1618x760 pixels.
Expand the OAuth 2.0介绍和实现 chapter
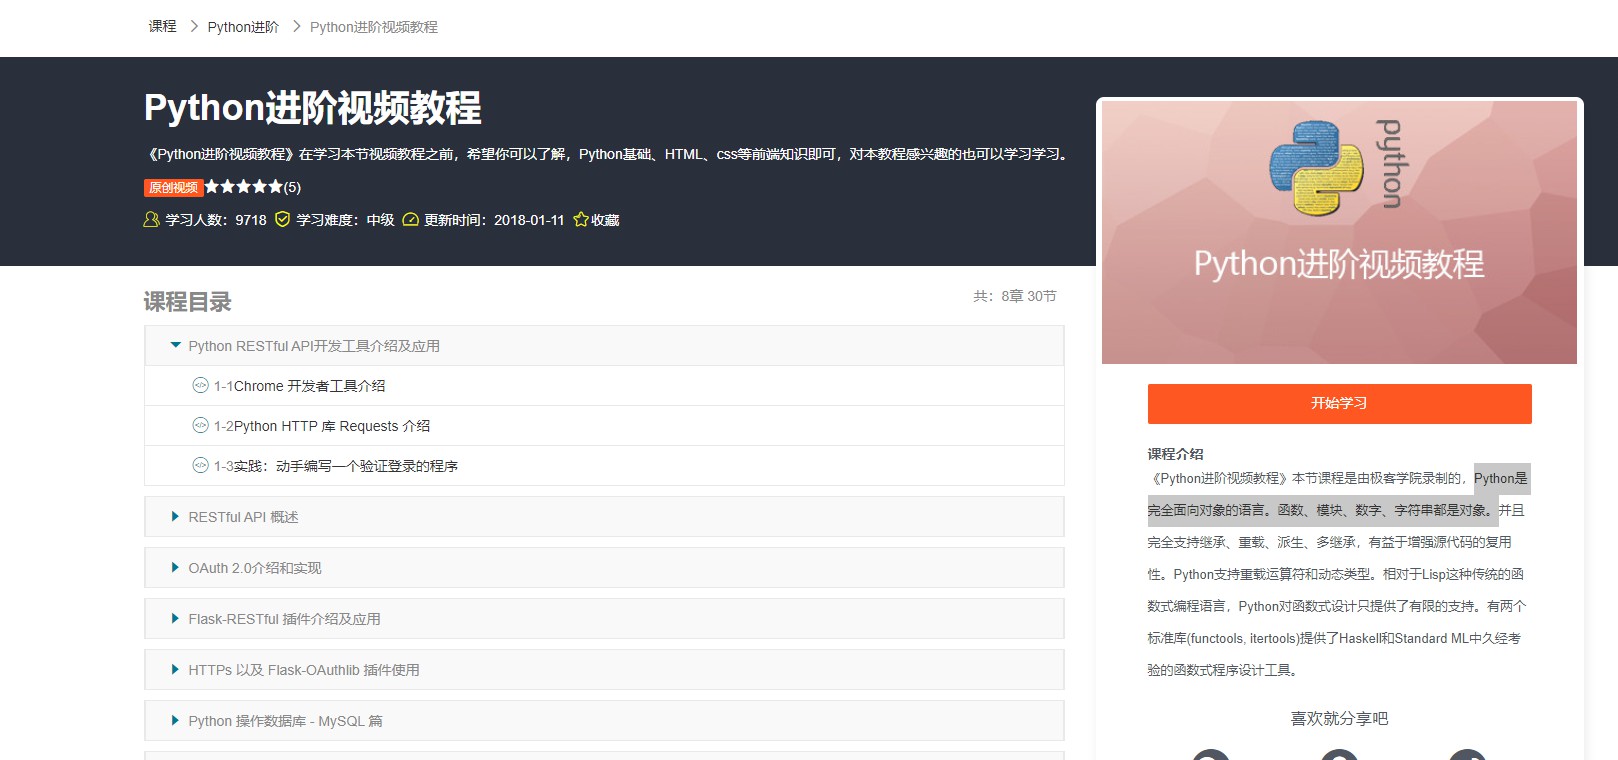(x=604, y=568)
